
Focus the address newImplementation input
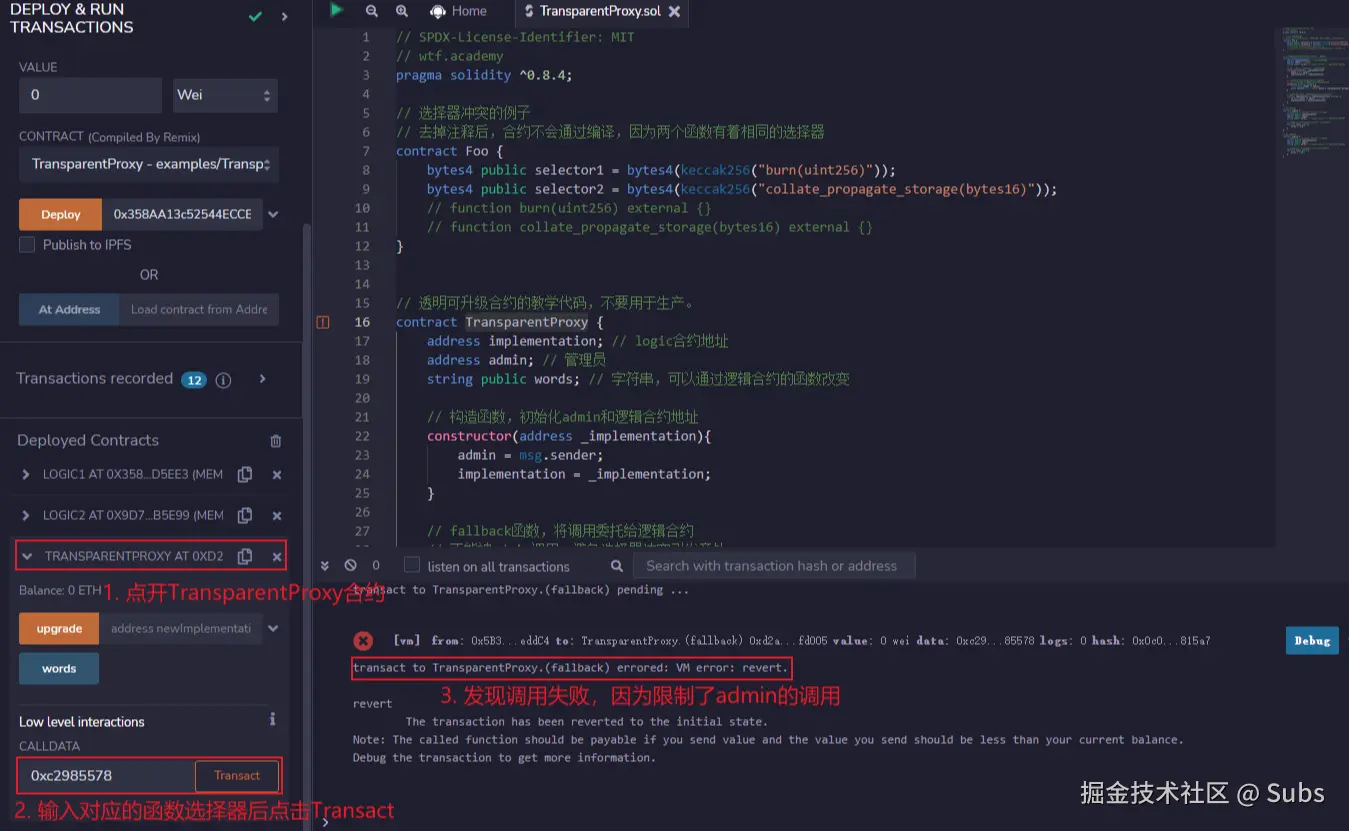pyautogui.click(x=181, y=628)
